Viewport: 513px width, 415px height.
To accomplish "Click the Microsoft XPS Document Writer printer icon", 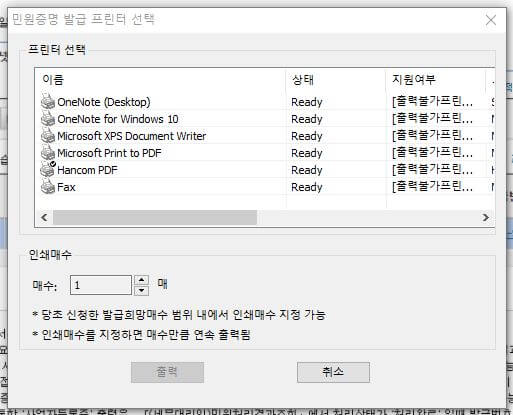I will 48,135.
